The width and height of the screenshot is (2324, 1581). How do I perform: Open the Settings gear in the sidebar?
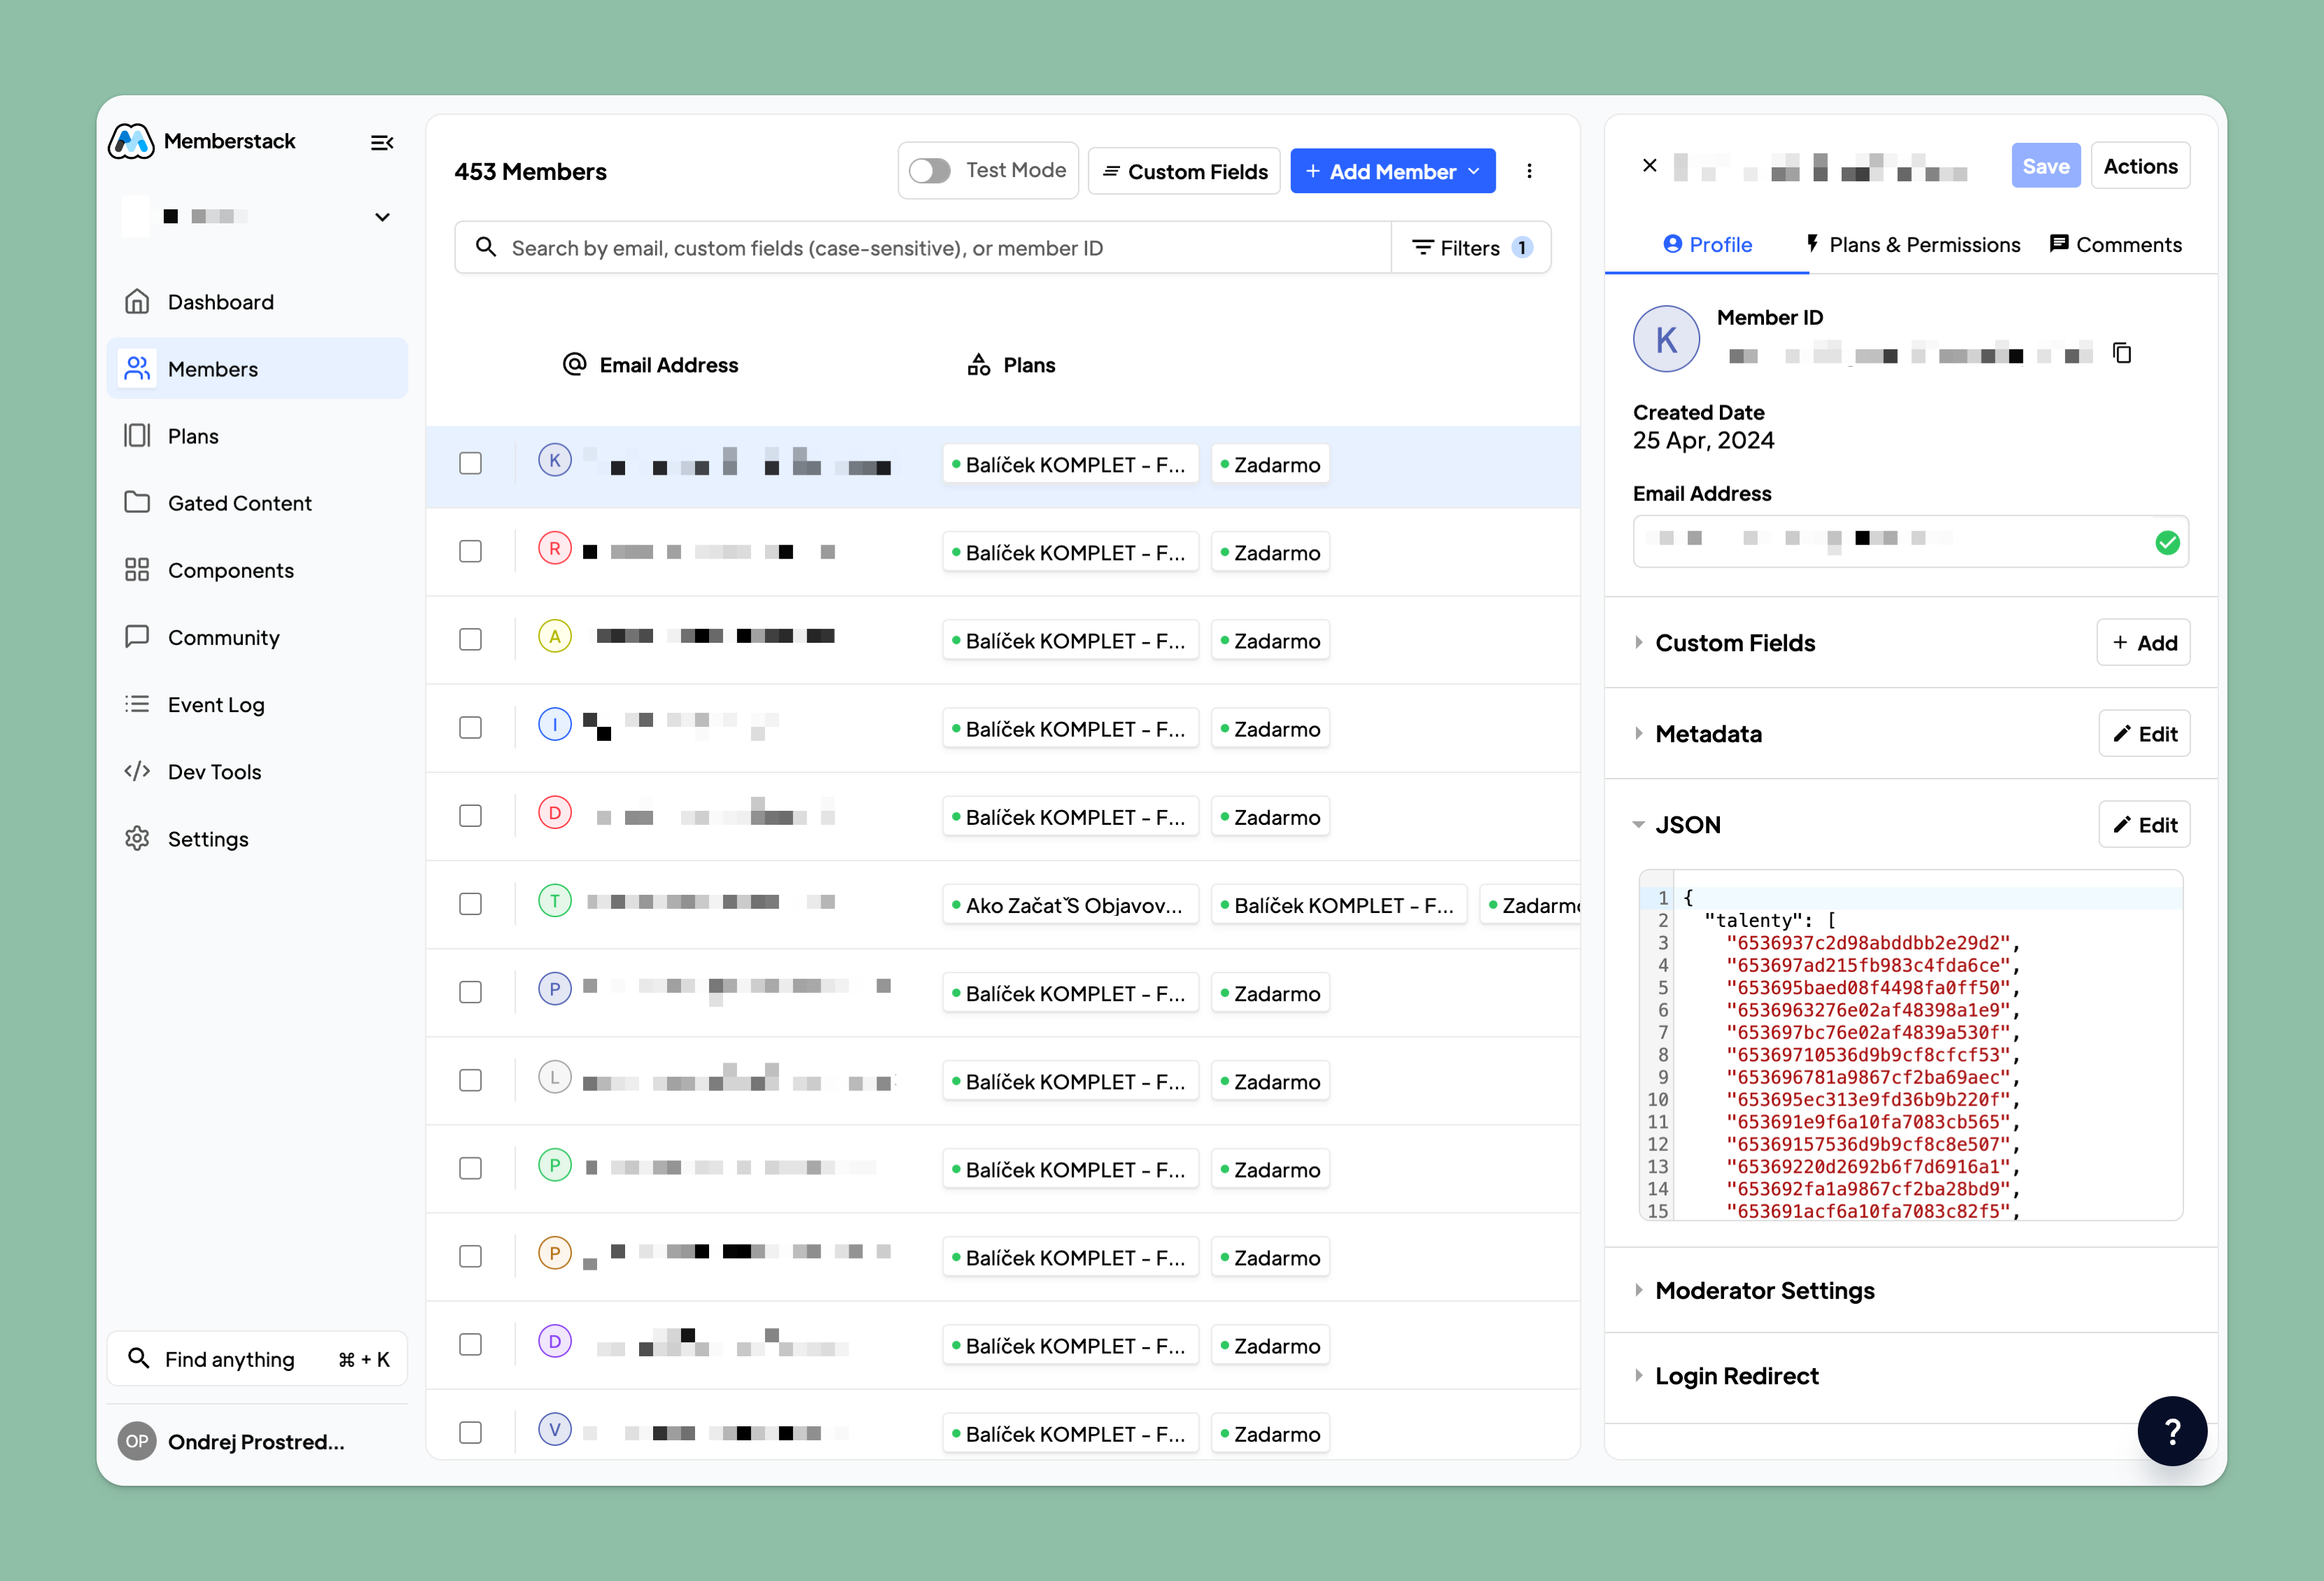[x=137, y=839]
